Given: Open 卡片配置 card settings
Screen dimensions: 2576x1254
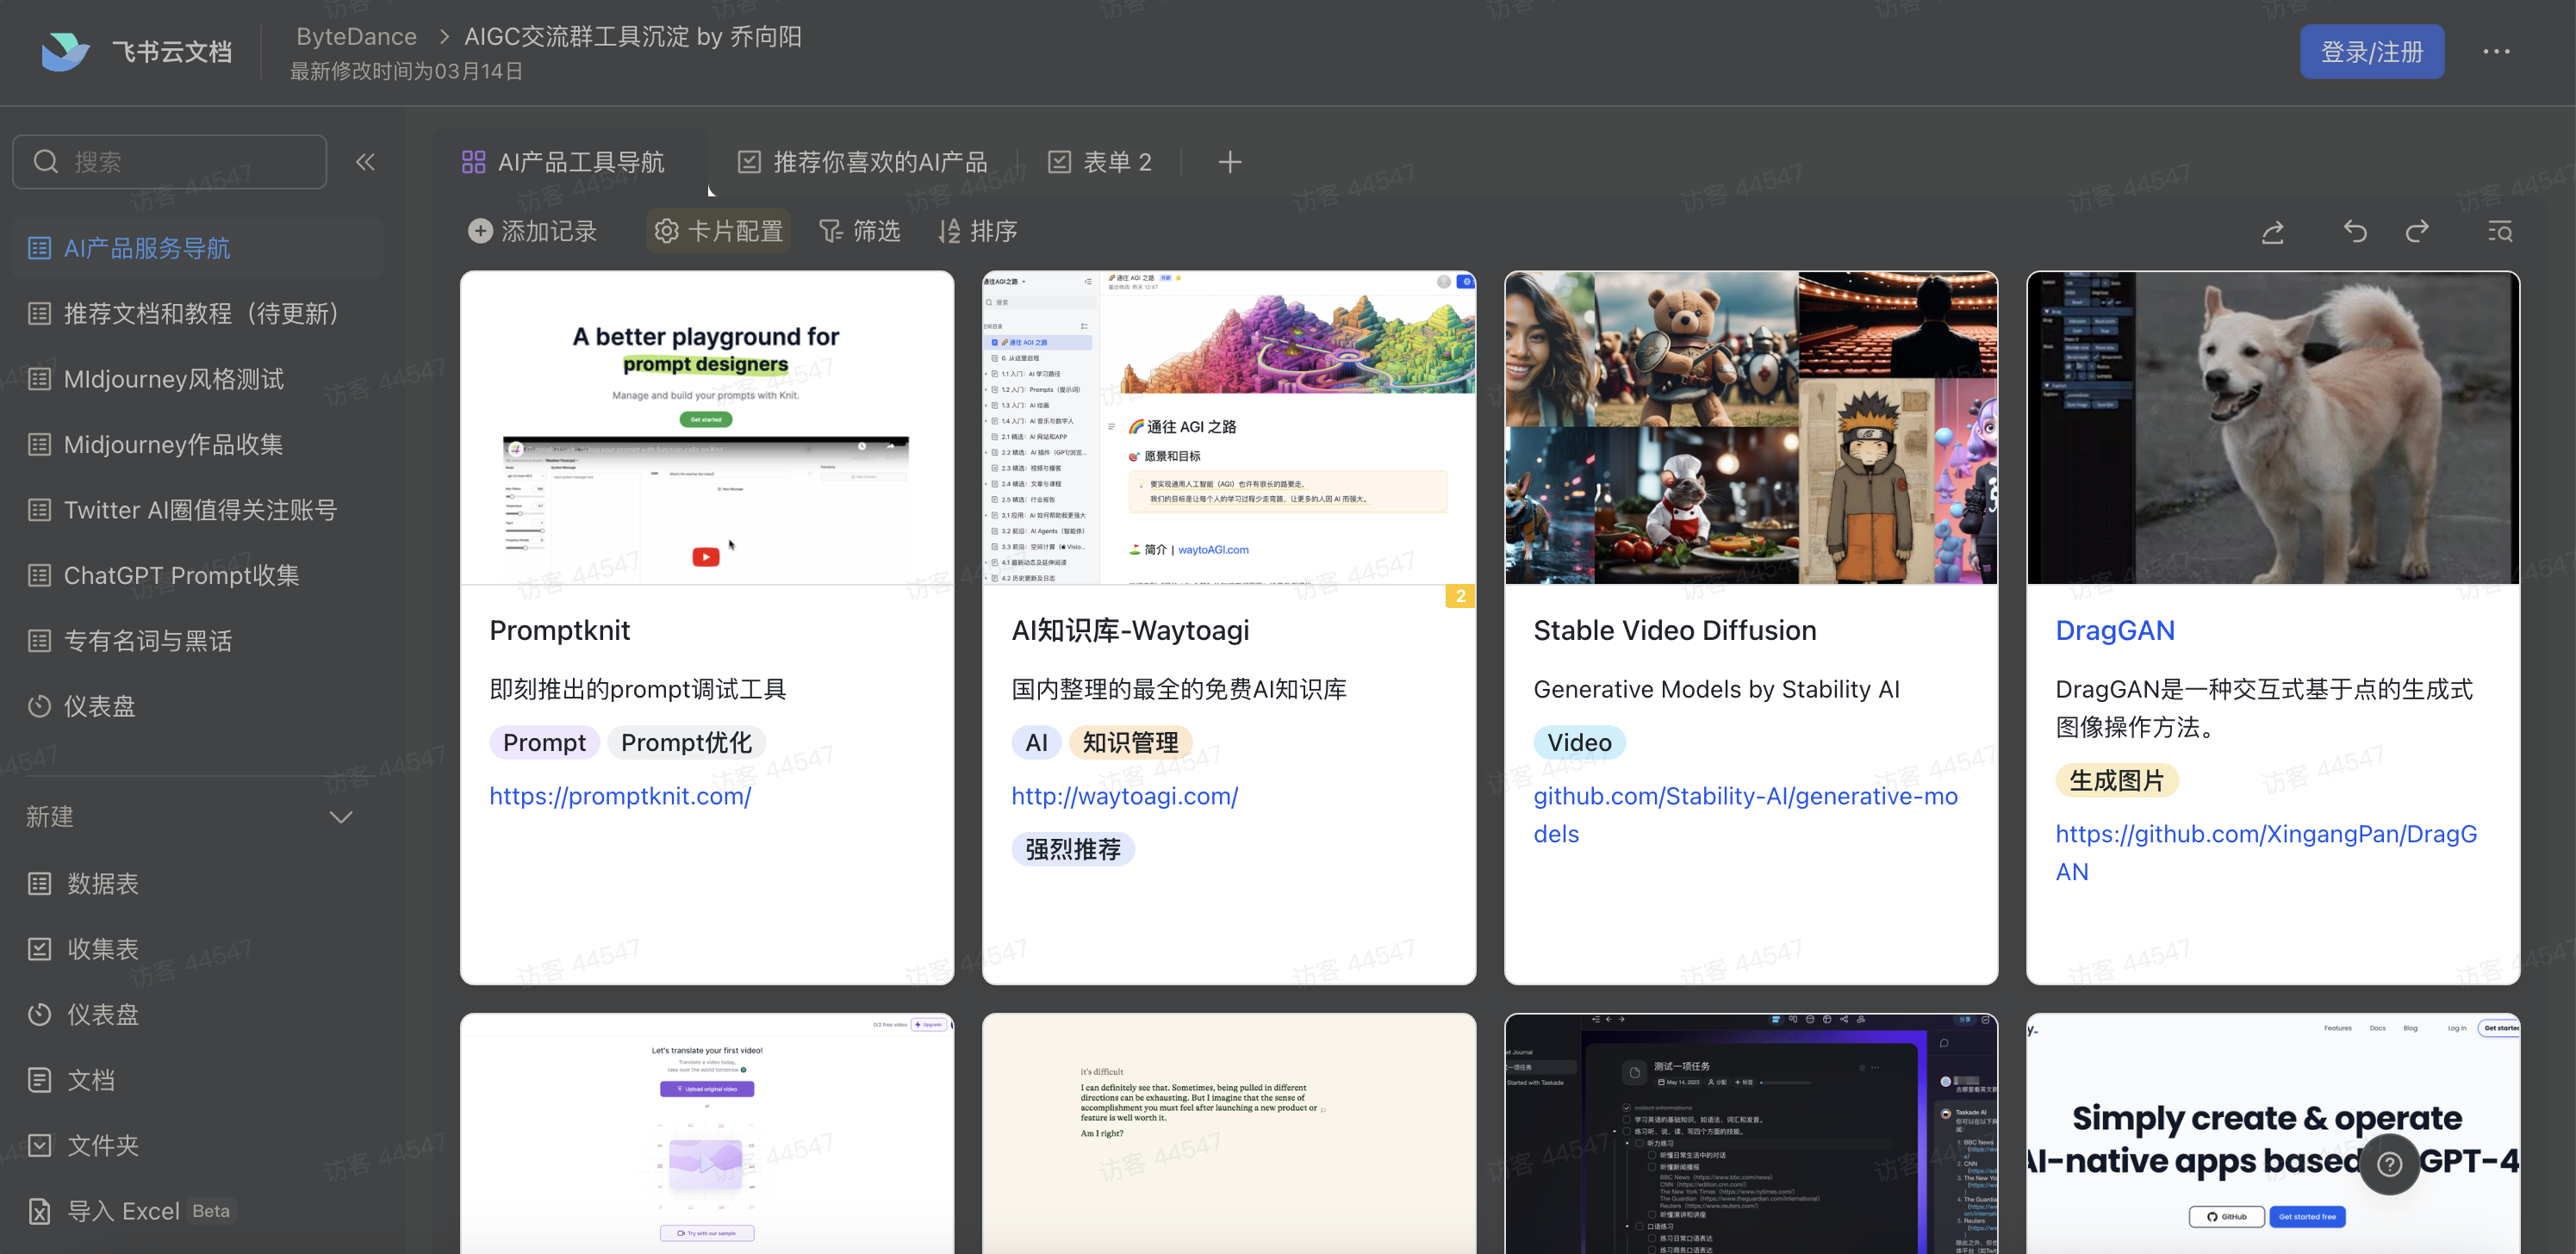Looking at the screenshot, I should (x=718, y=231).
